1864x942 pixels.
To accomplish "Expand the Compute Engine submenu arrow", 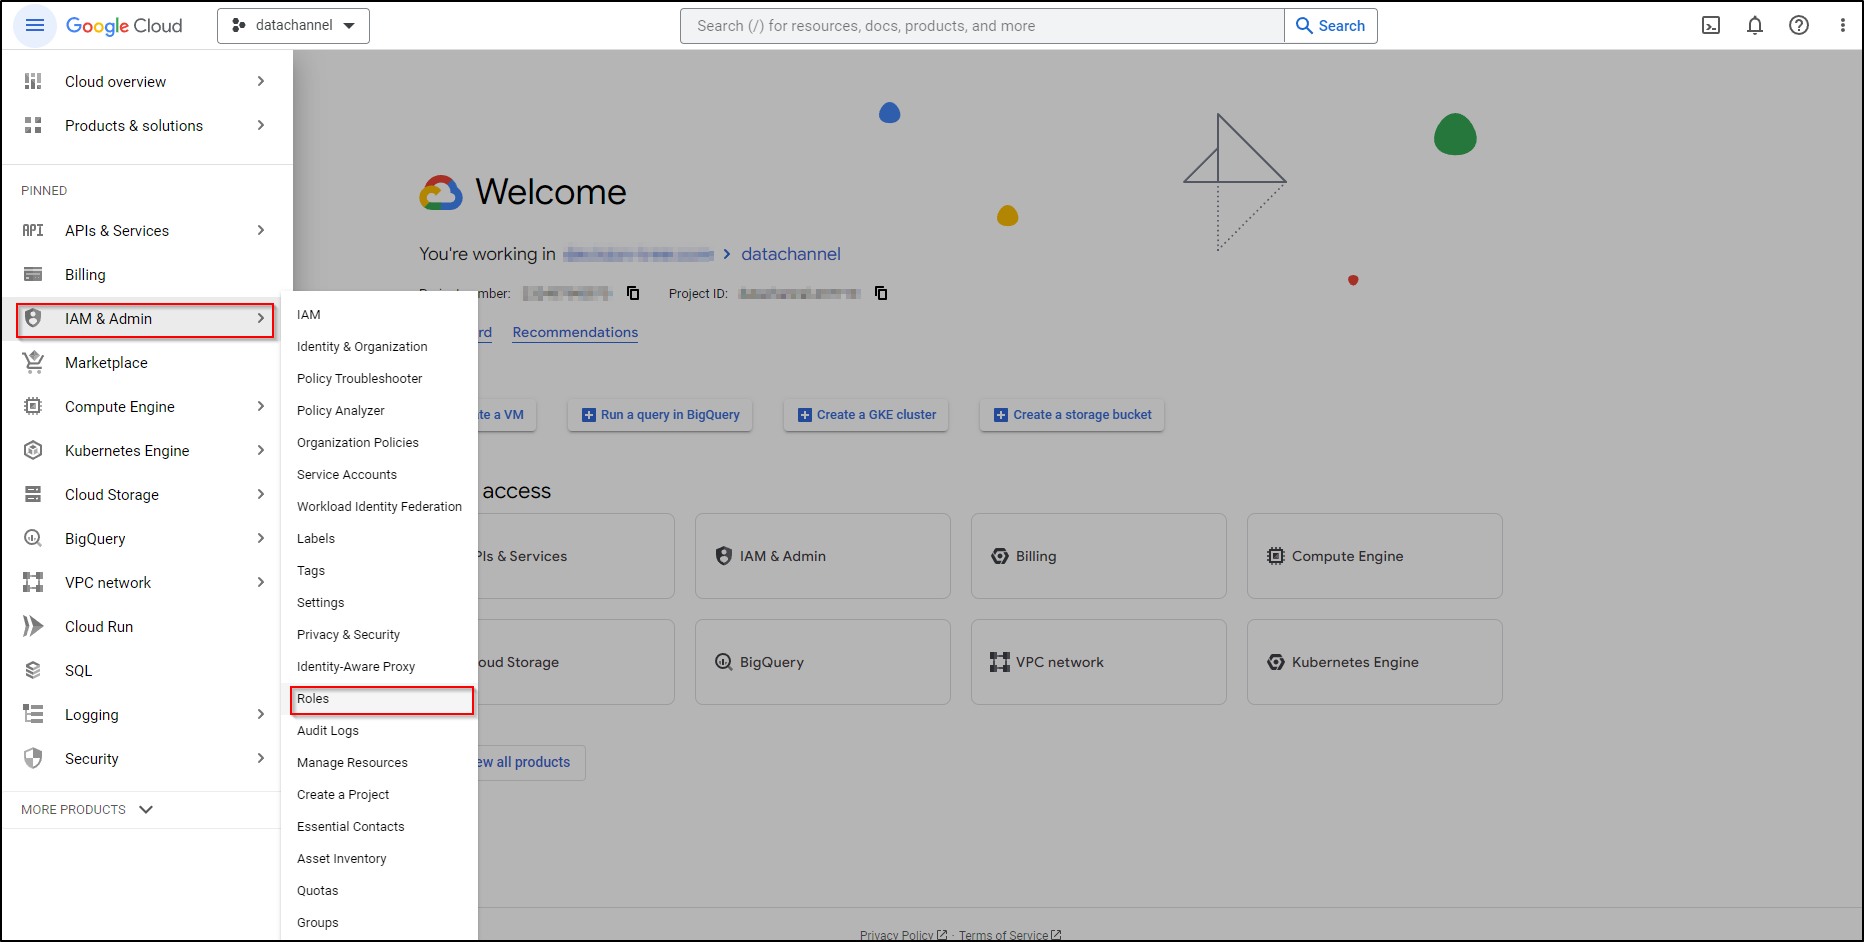I will 261,406.
